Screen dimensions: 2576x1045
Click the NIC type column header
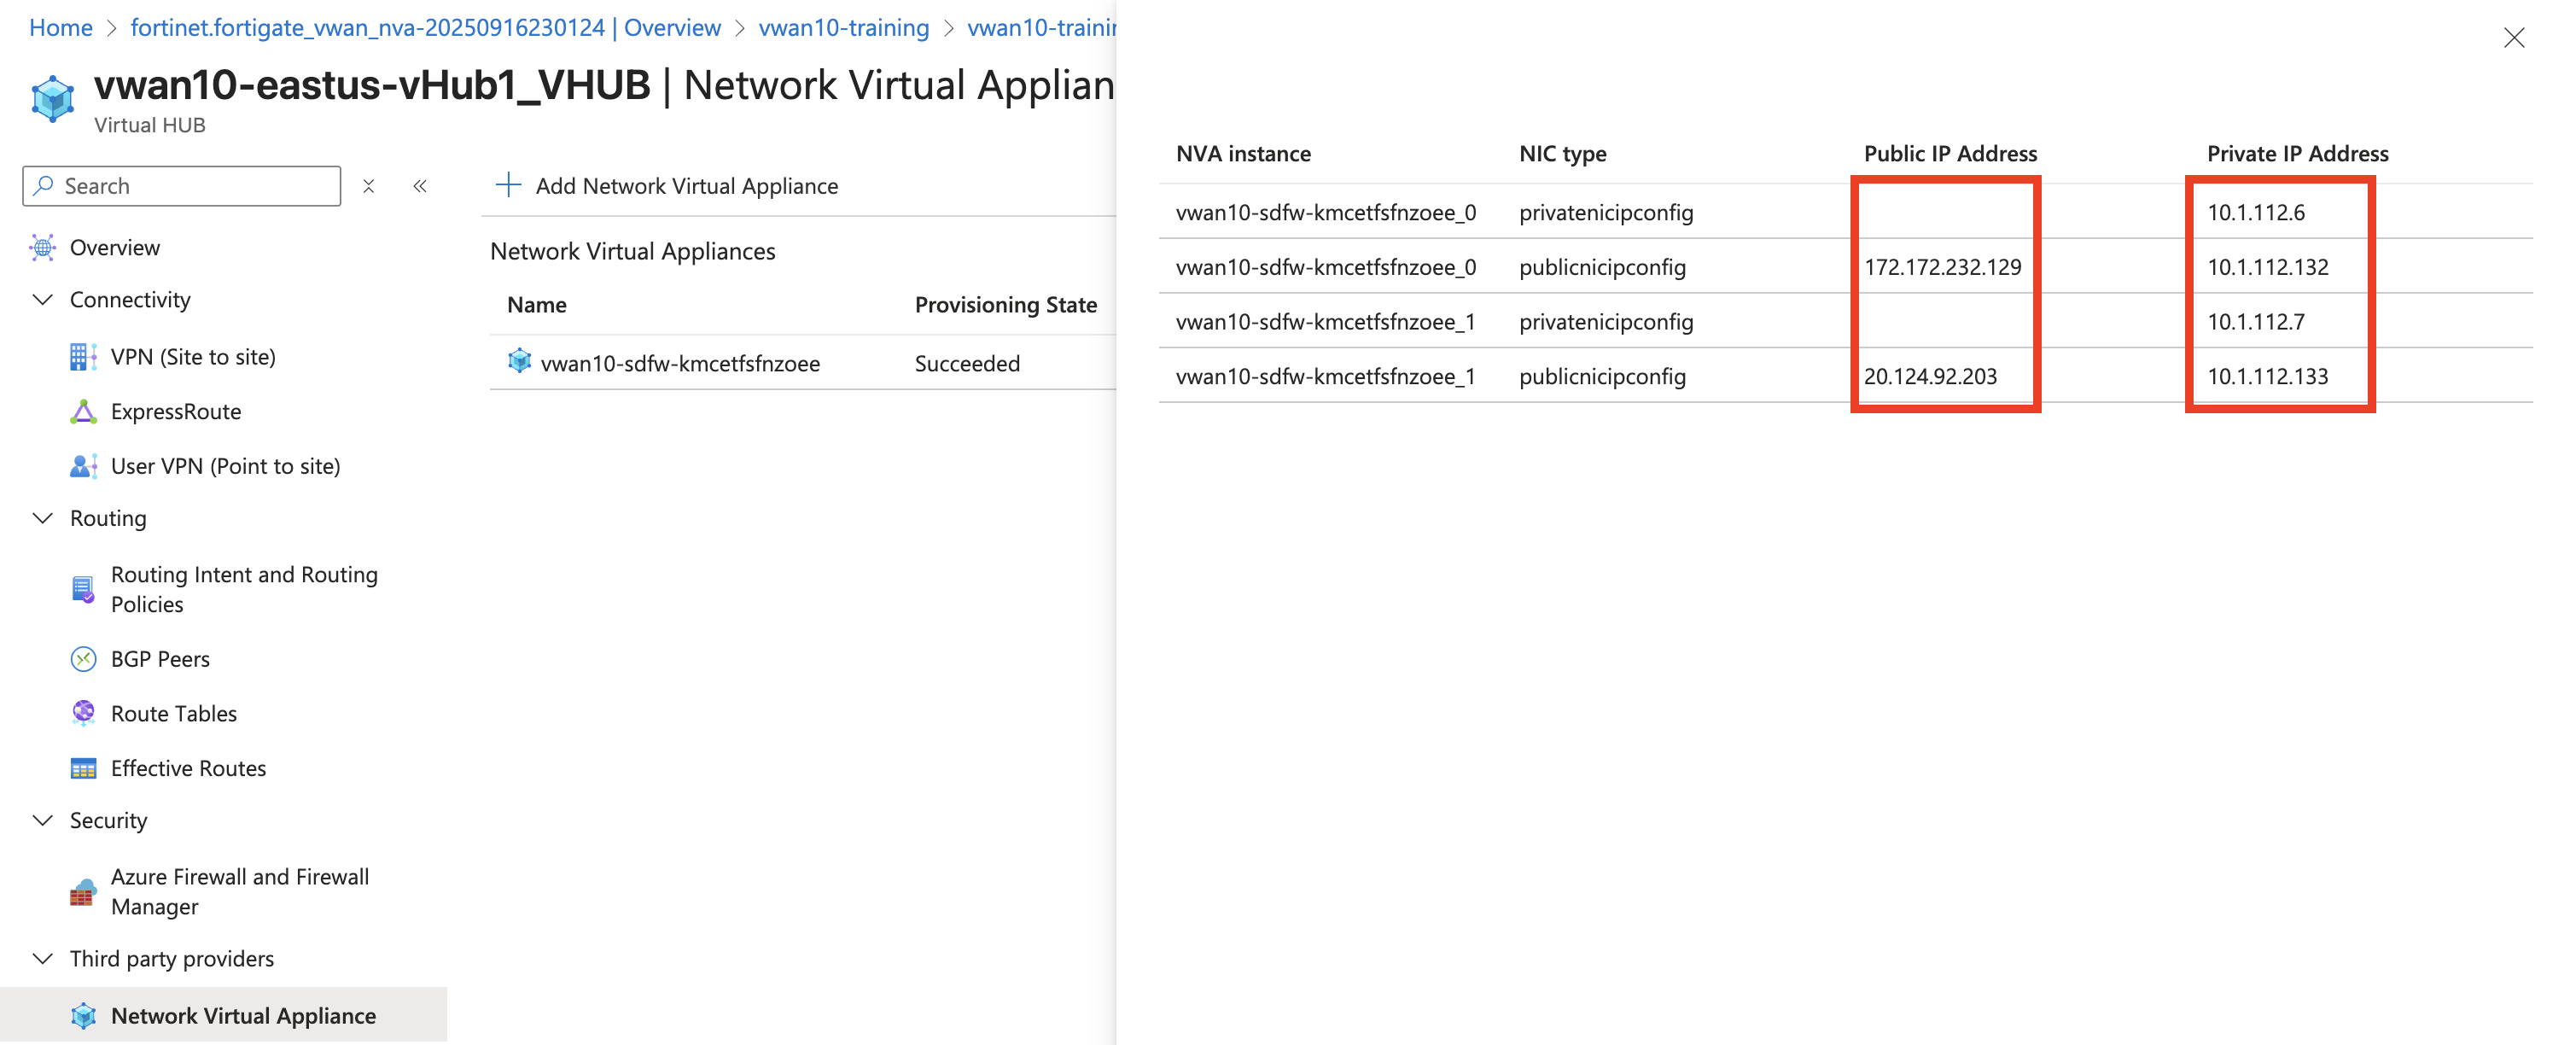(x=1563, y=154)
